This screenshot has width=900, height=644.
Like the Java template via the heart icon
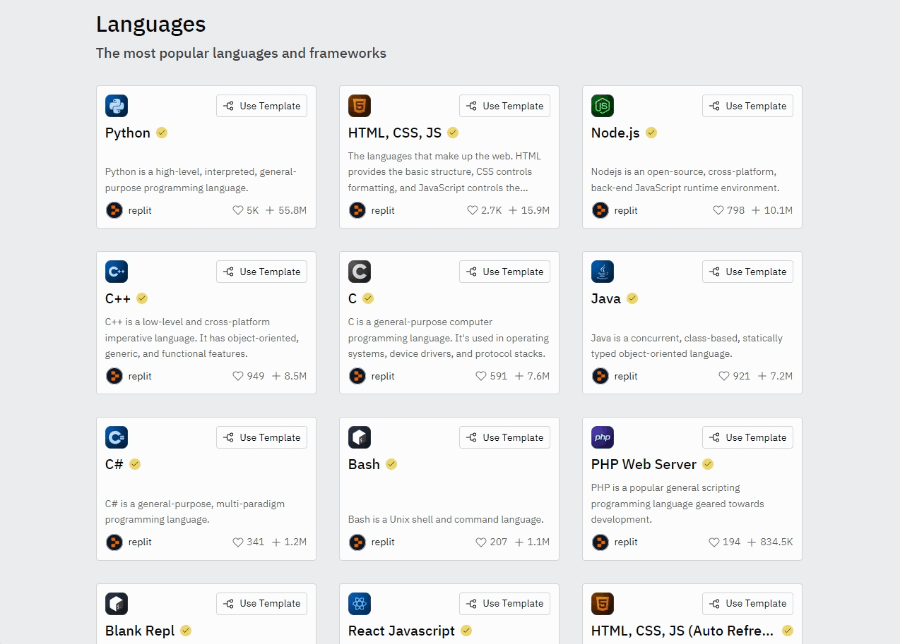coord(724,376)
